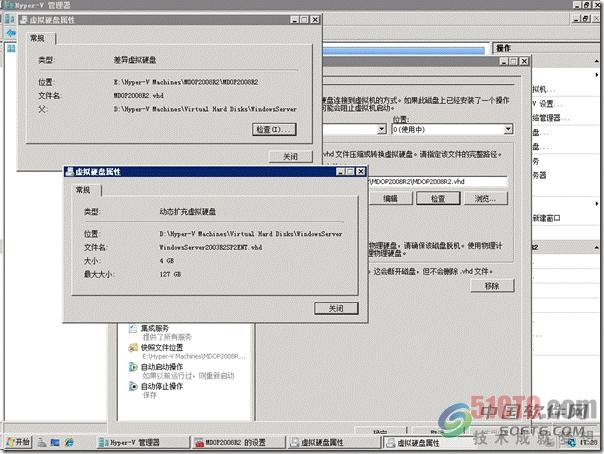Image resolution: width=604 pixels, height=454 pixels.
Task: Click the Hyper-V tree node icon at left
Action: pos(11,48)
